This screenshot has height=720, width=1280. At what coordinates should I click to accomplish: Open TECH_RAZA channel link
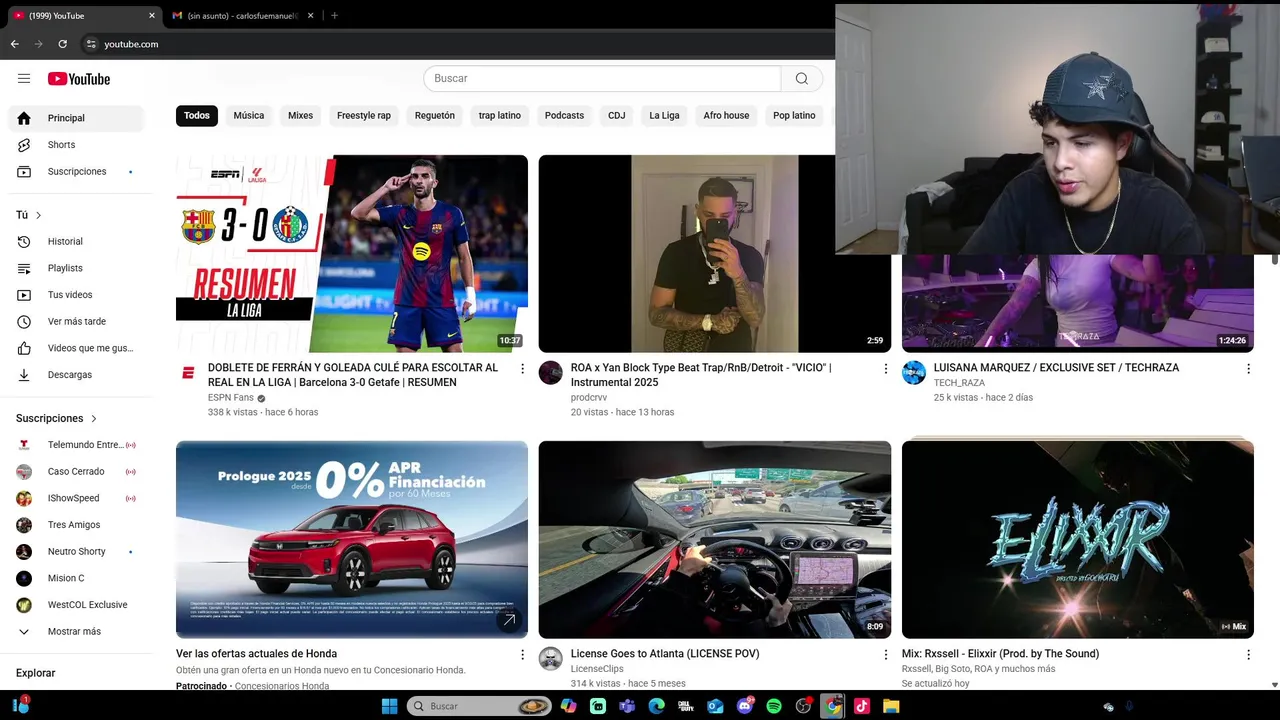click(x=959, y=383)
